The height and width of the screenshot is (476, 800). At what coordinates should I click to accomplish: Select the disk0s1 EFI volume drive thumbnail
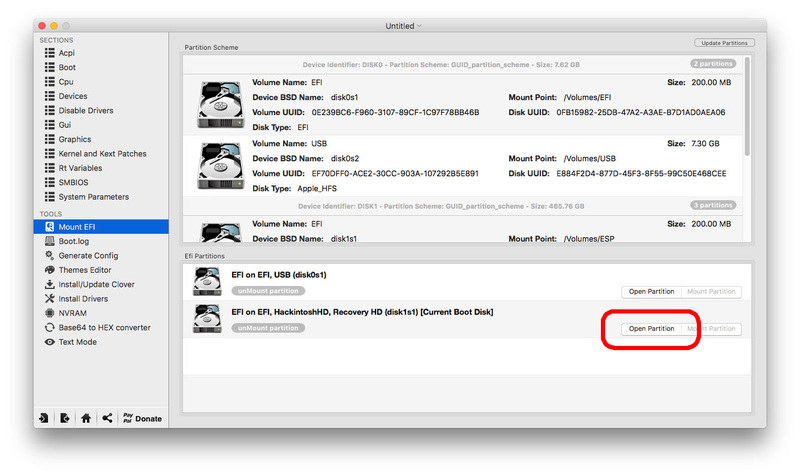point(220,104)
